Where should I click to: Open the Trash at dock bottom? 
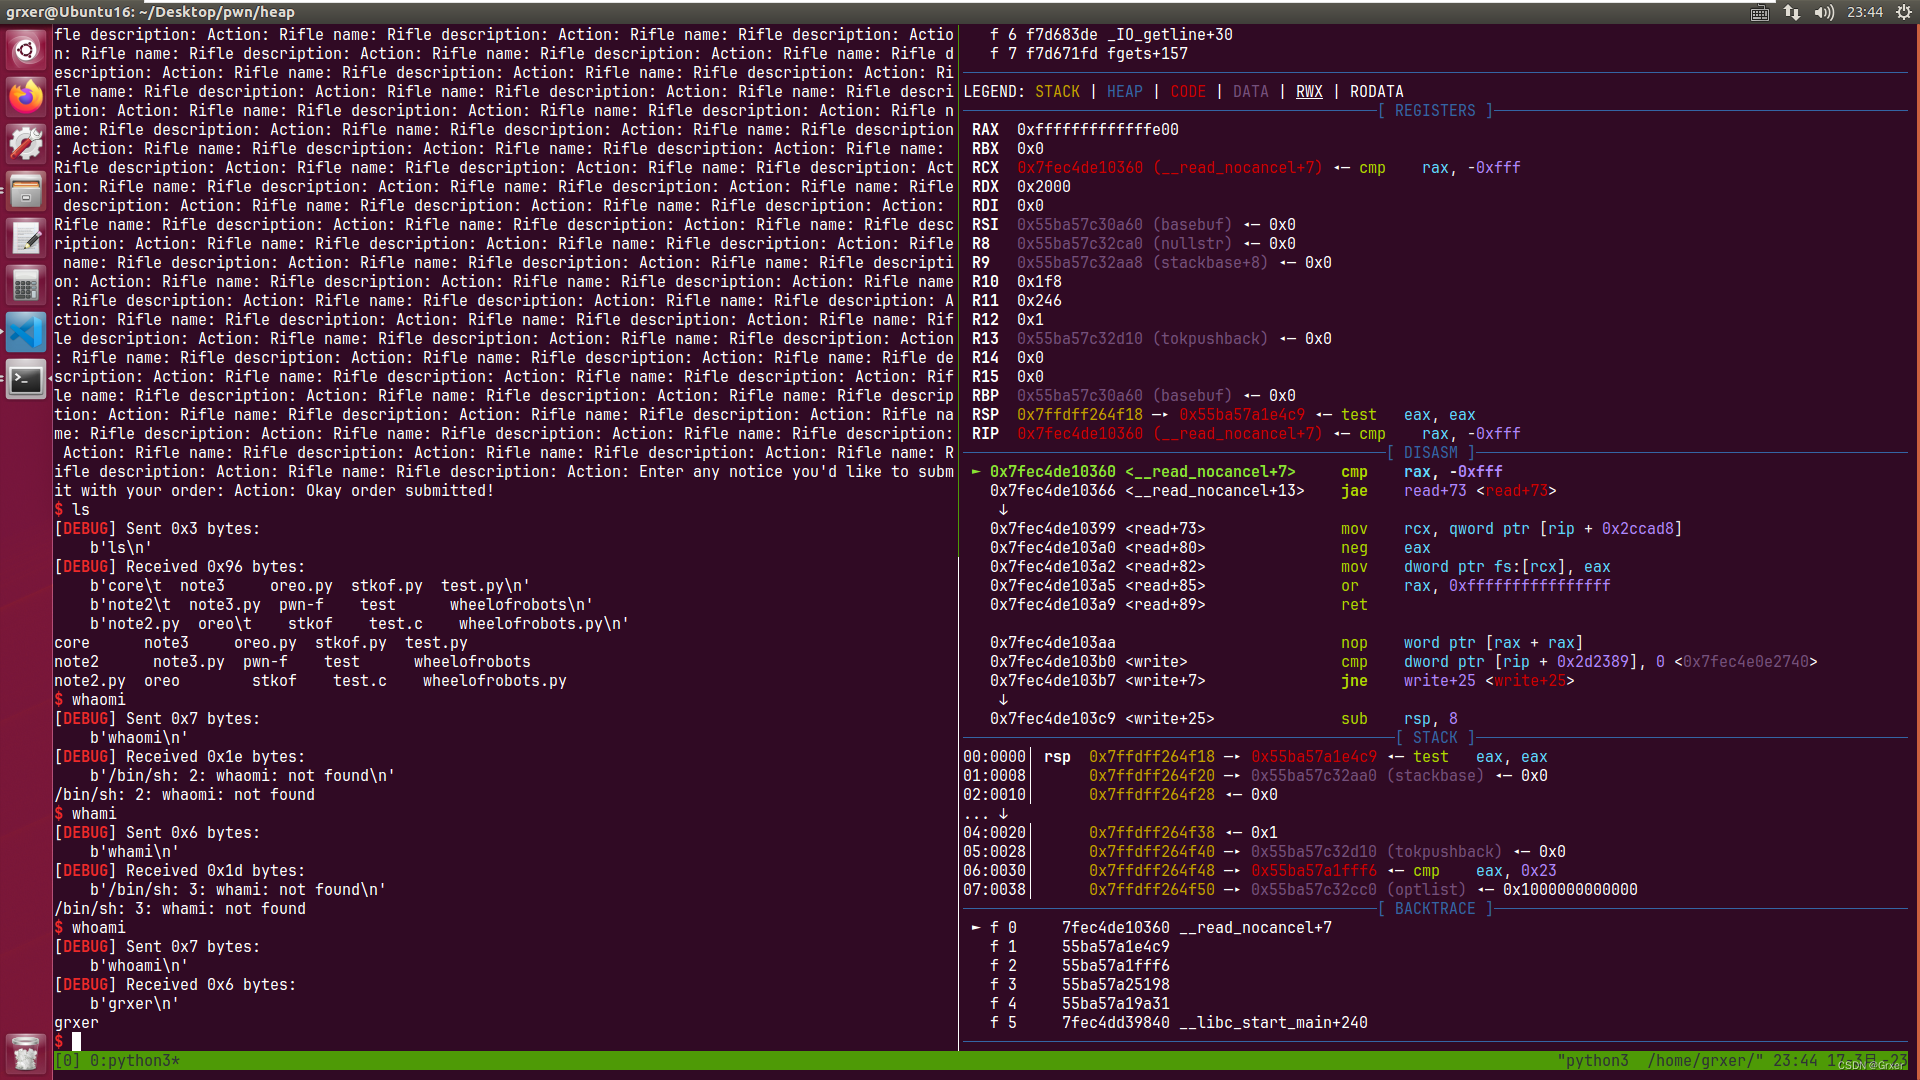point(26,1053)
